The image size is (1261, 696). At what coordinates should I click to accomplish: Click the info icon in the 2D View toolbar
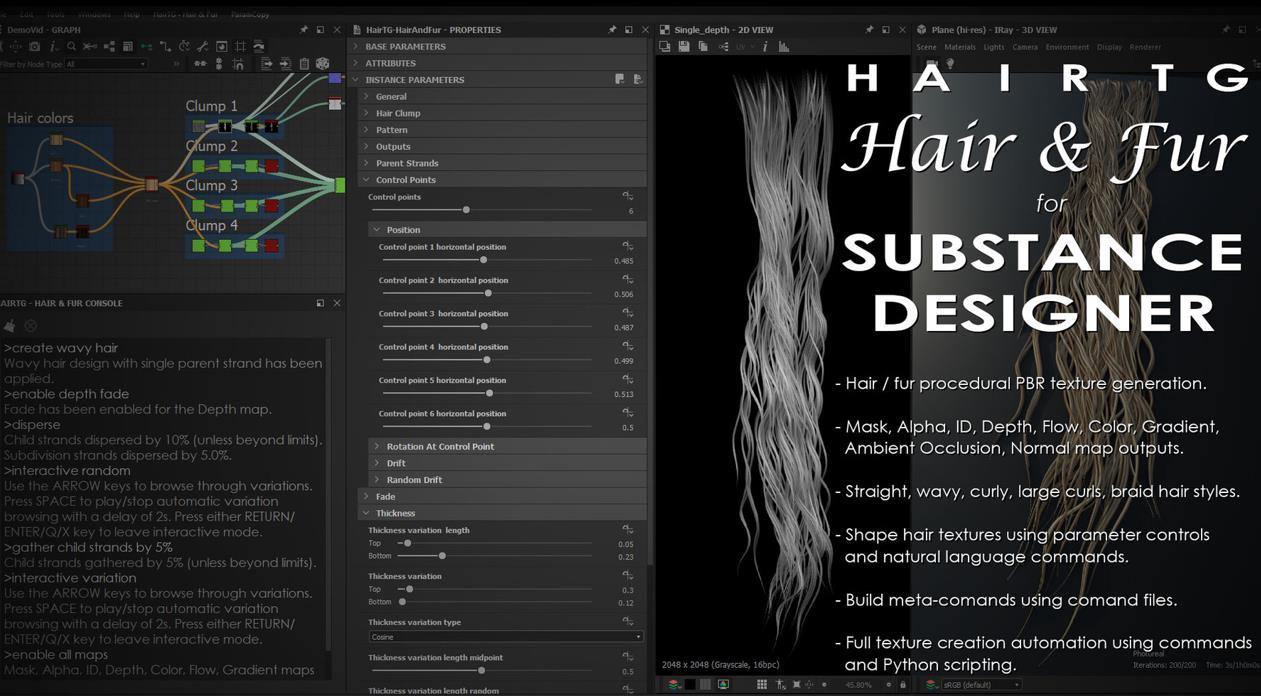[765, 47]
